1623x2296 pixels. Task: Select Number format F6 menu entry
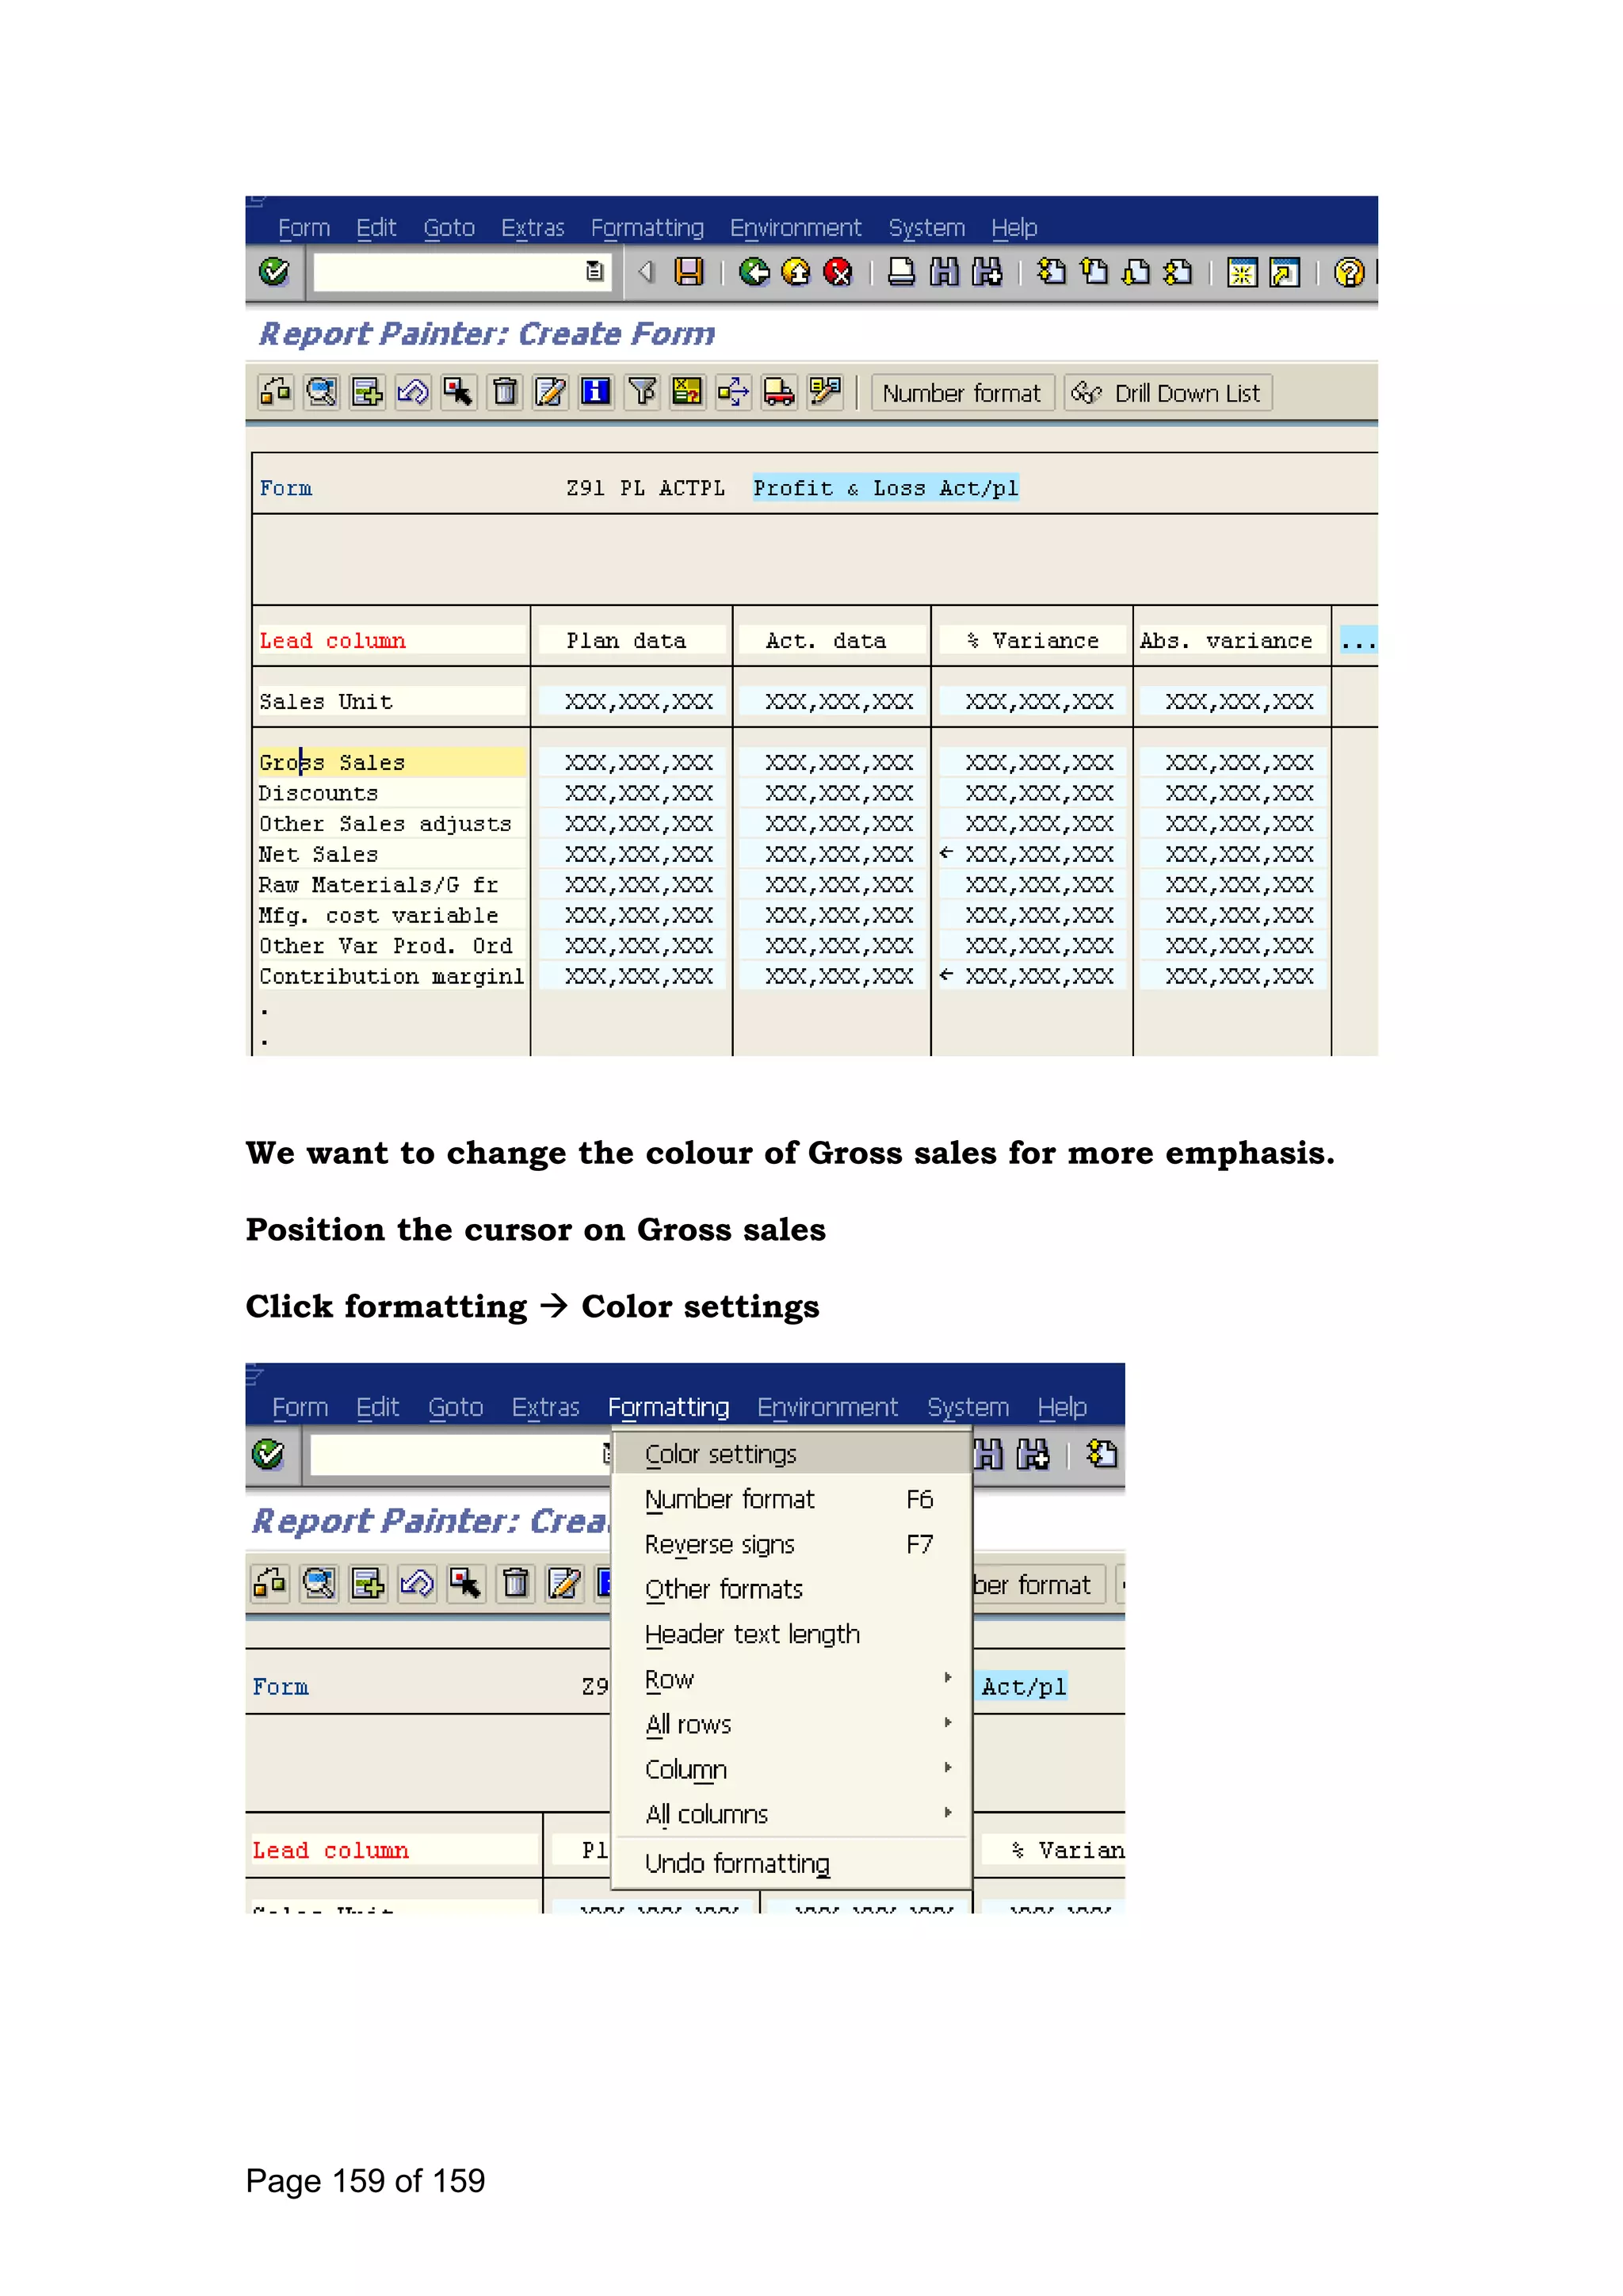(792, 1499)
